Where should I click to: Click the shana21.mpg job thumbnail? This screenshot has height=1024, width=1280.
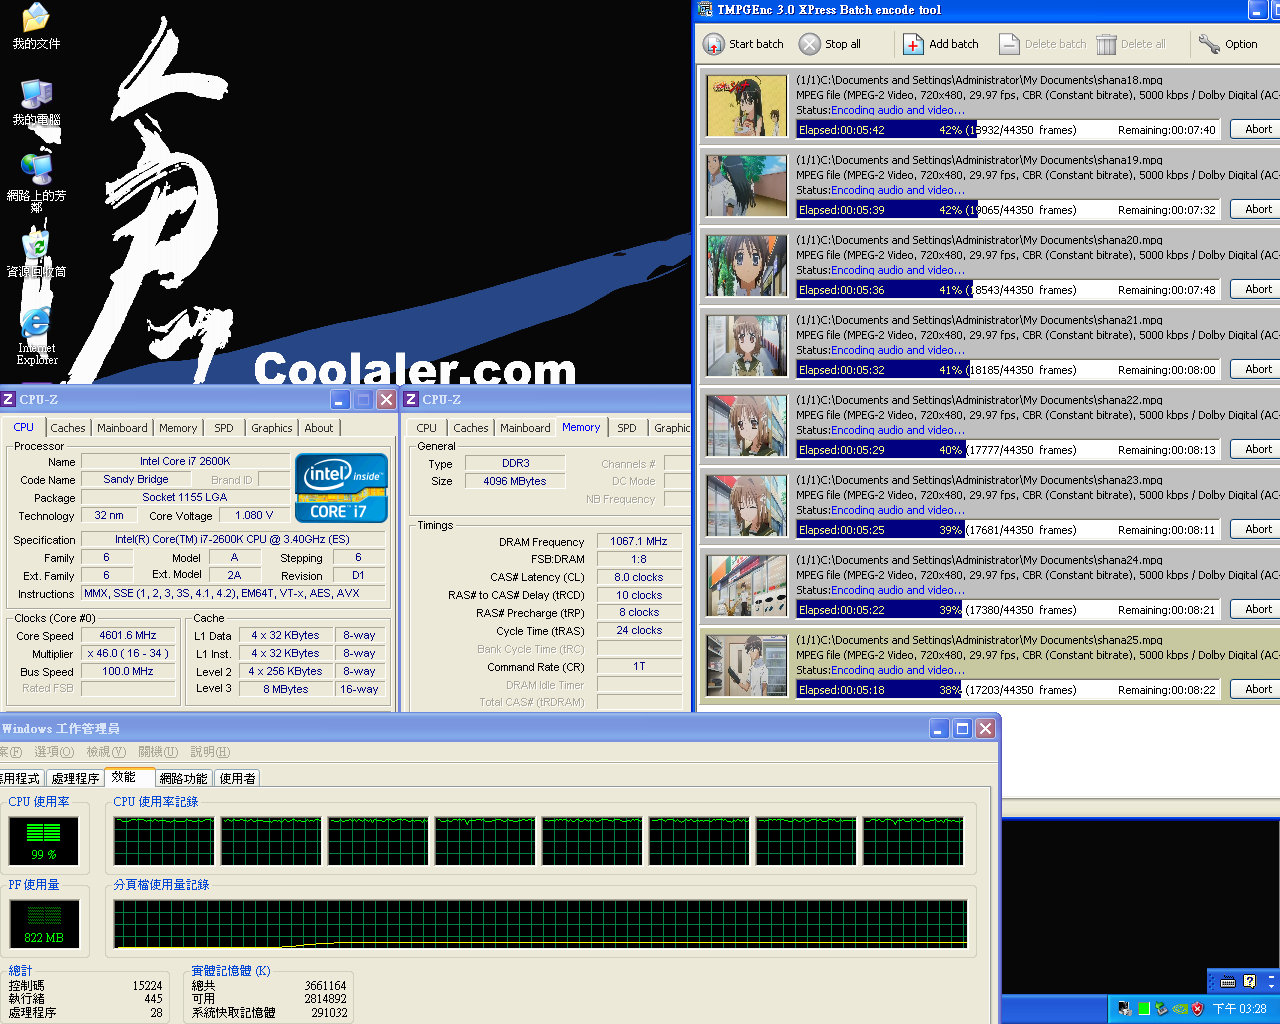(746, 345)
